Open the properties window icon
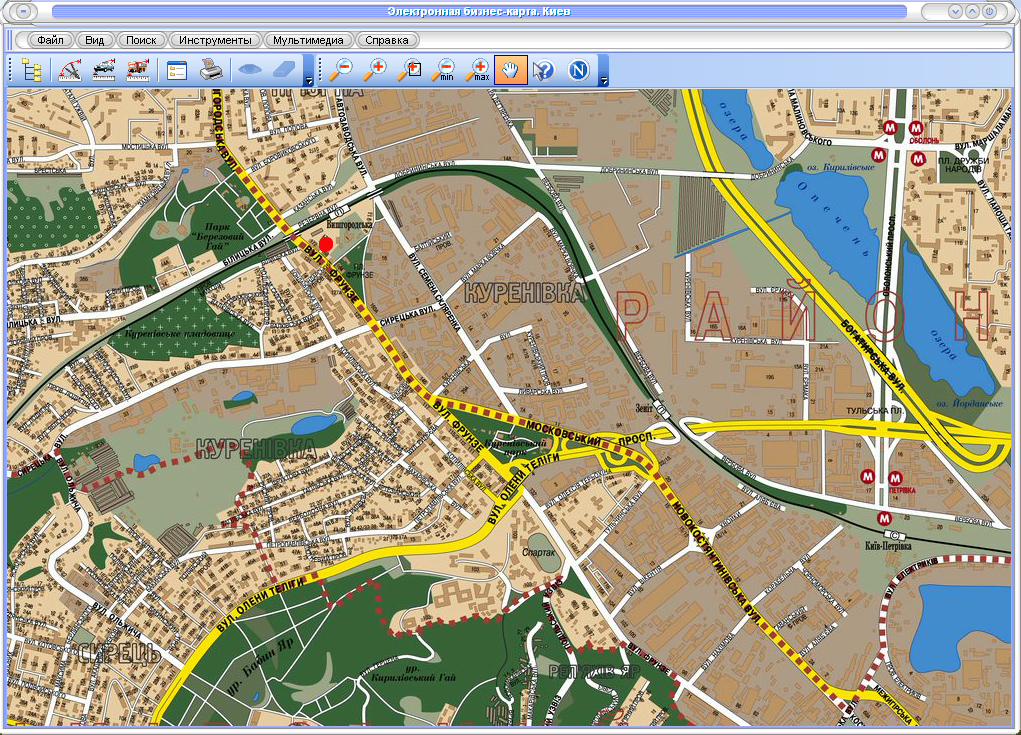Screen dimensions: 1021x735 click(177, 70)
